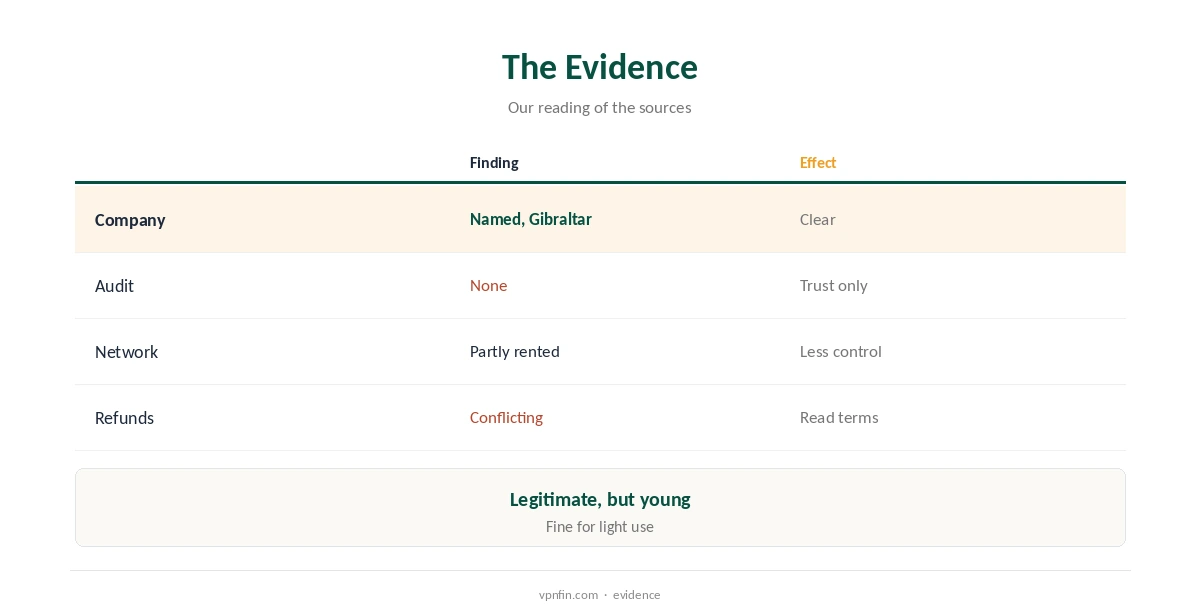Click 'The Evidence' heading
This screenshot has height=614, width=1200.
(x=600, y=67)
